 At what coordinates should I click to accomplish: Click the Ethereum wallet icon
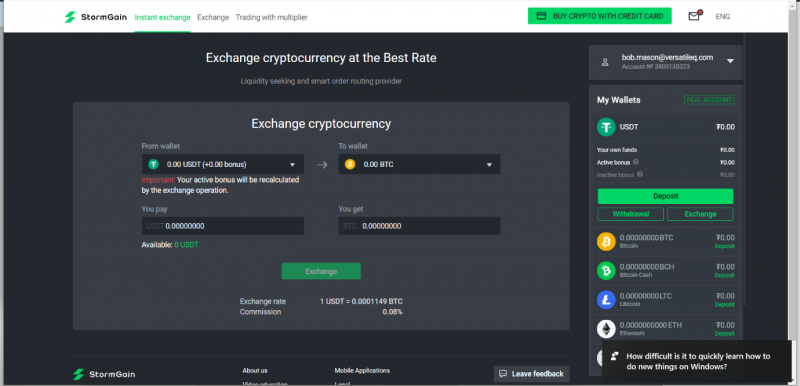pos(606,328)
